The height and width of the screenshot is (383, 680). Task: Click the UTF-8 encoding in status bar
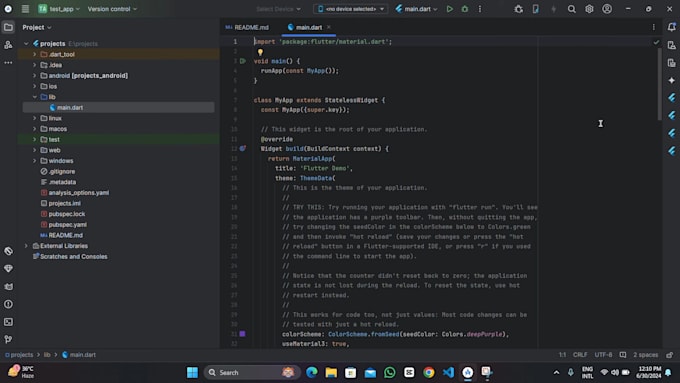[x=603, y=355]
